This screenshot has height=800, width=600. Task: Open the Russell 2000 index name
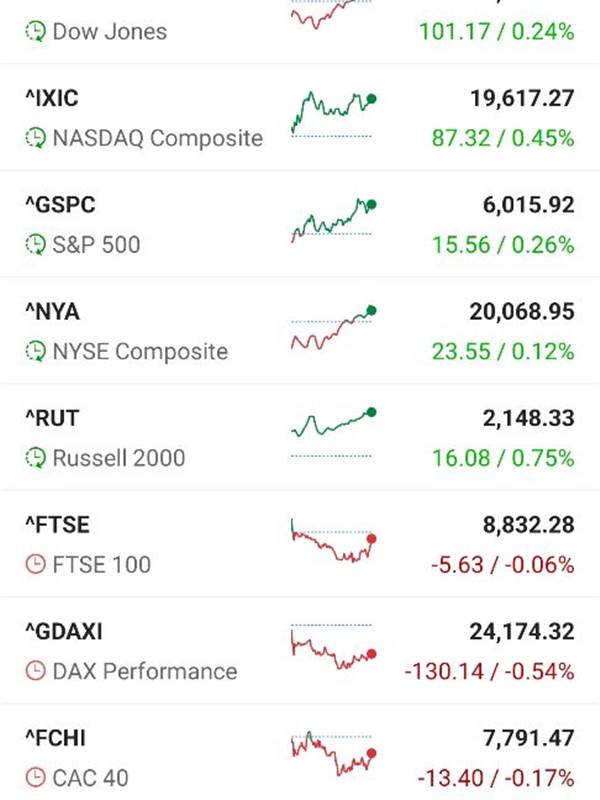(119, 458)
